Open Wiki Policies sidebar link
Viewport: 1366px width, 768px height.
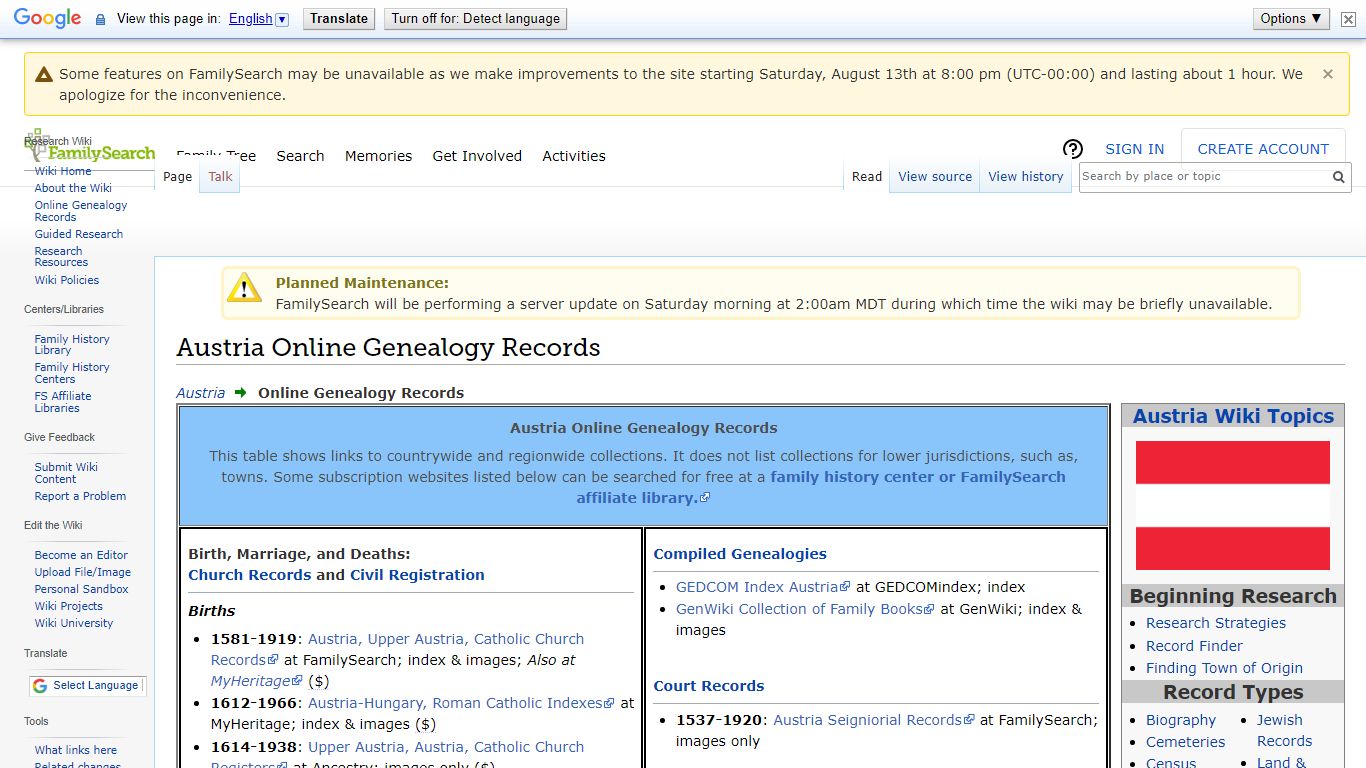point(67,280)
